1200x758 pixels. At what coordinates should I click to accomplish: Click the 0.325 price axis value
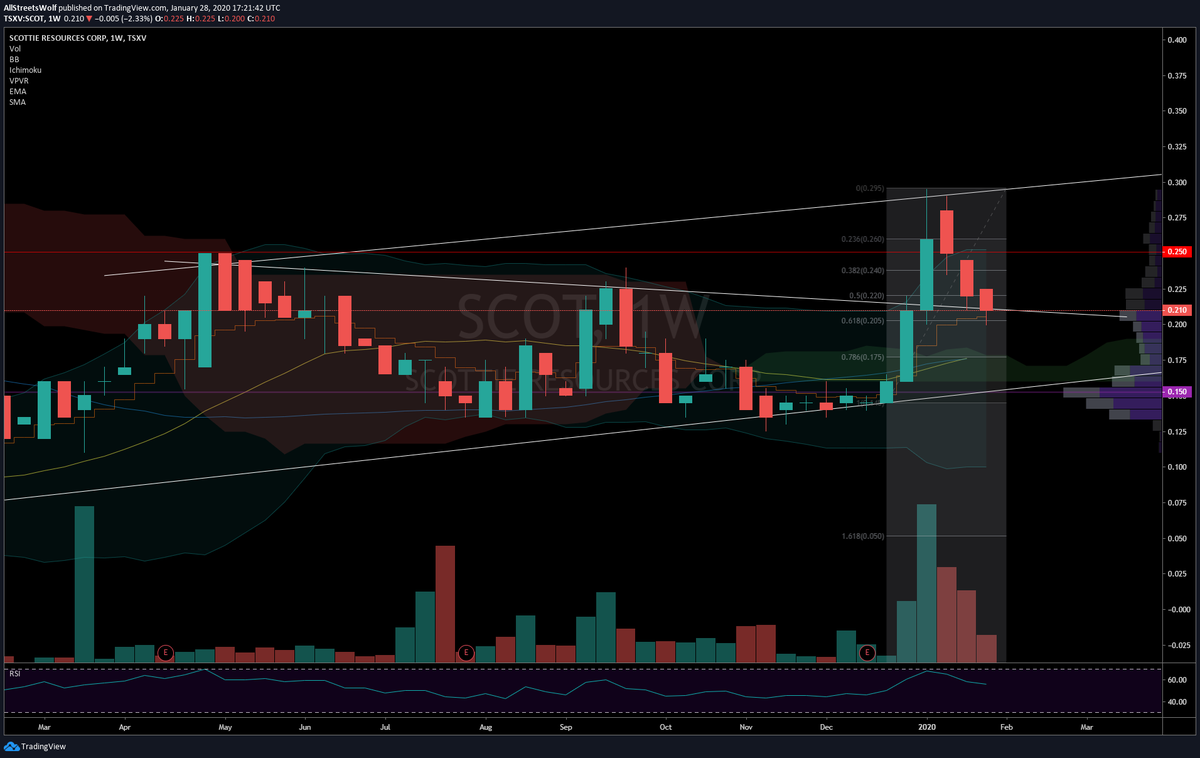(1176, 147)
